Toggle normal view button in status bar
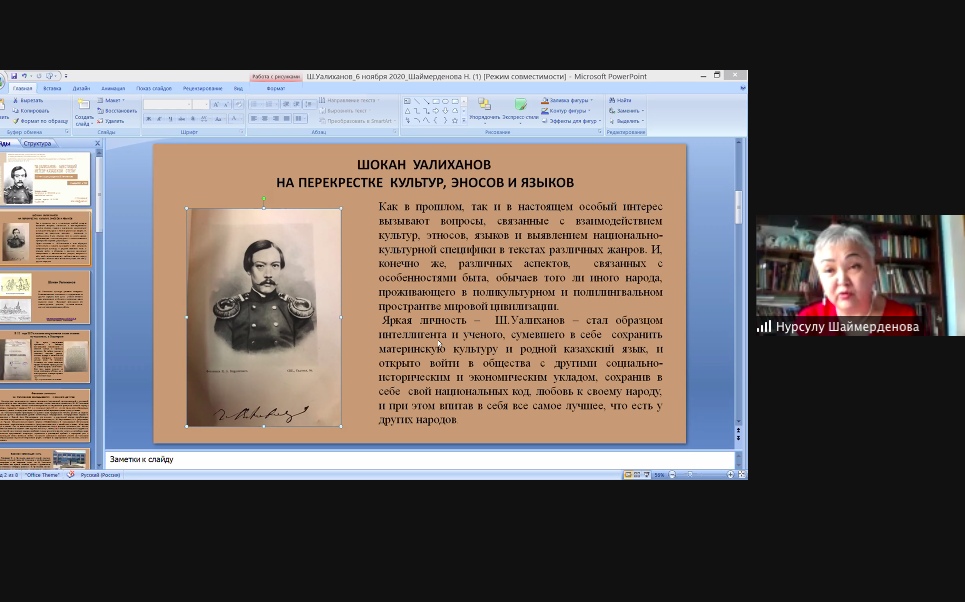The image size is (965, 602). pyautogui.click(x=625, y=475)
